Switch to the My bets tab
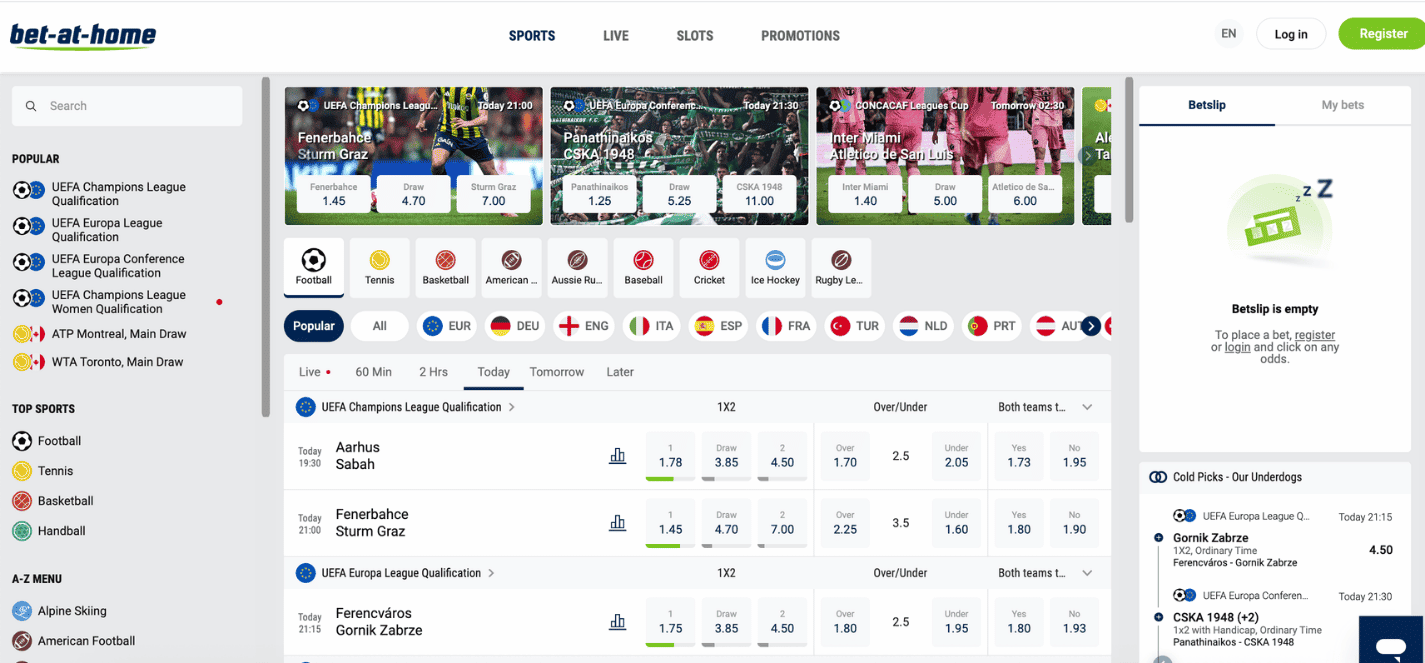1425x663 pixels. (1343, 105)
